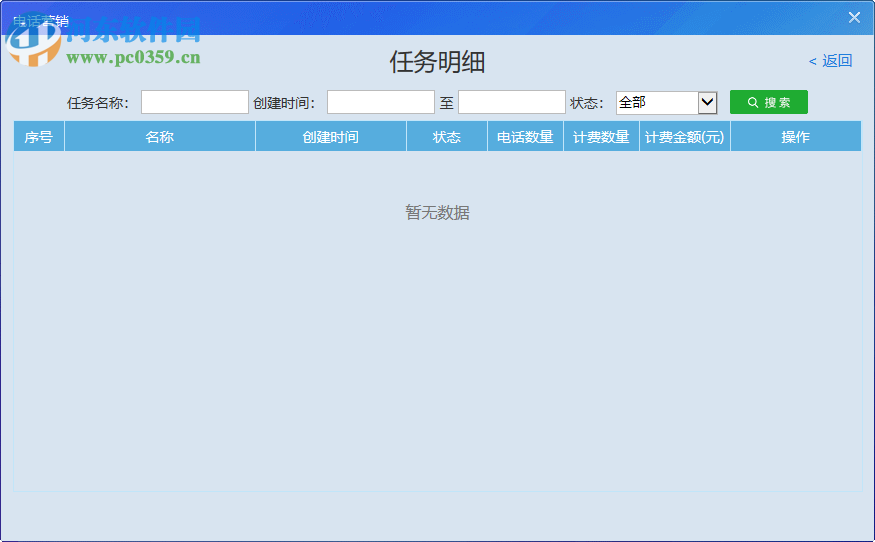Click the 电话数量 column header
This screenshot has height=542, width=875.
point(525,137)
